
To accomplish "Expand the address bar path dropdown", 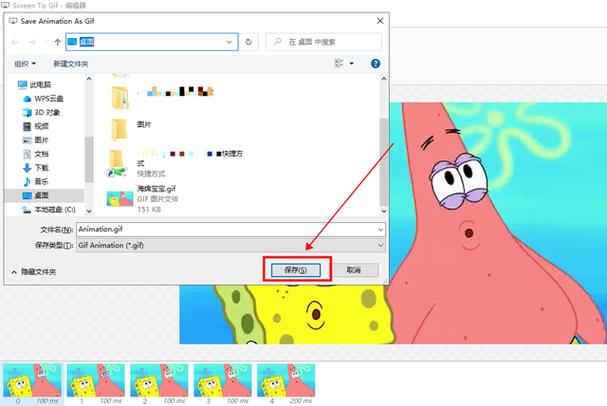I will [229, 42].
